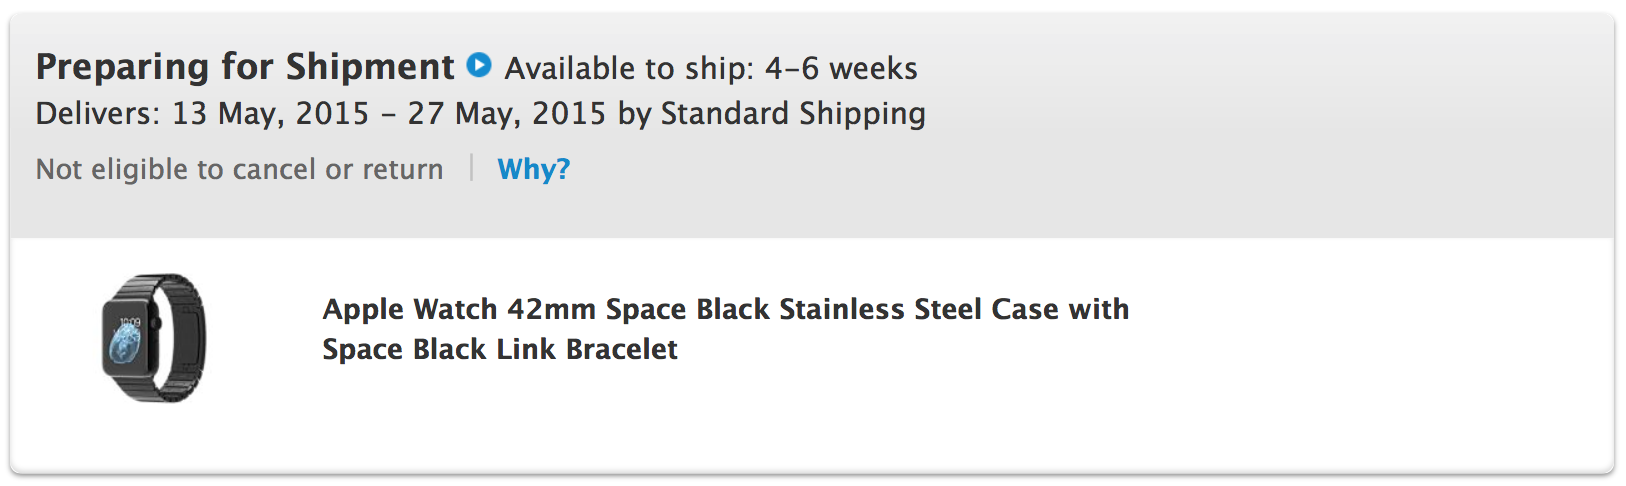The width and height of the screenshot is (1626, 486).
Task: Select the "27 May, 2015" end date
Action: [506, 114]
